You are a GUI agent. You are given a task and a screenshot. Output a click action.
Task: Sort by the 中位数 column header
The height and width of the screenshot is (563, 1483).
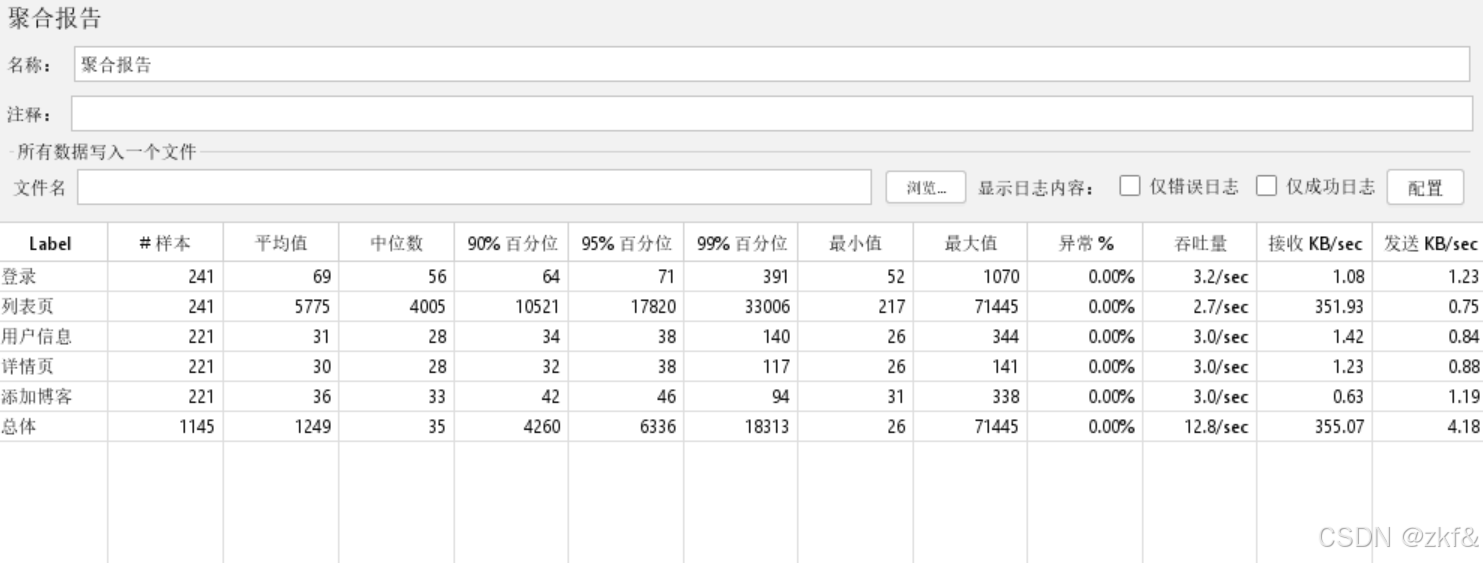point(396,244)
